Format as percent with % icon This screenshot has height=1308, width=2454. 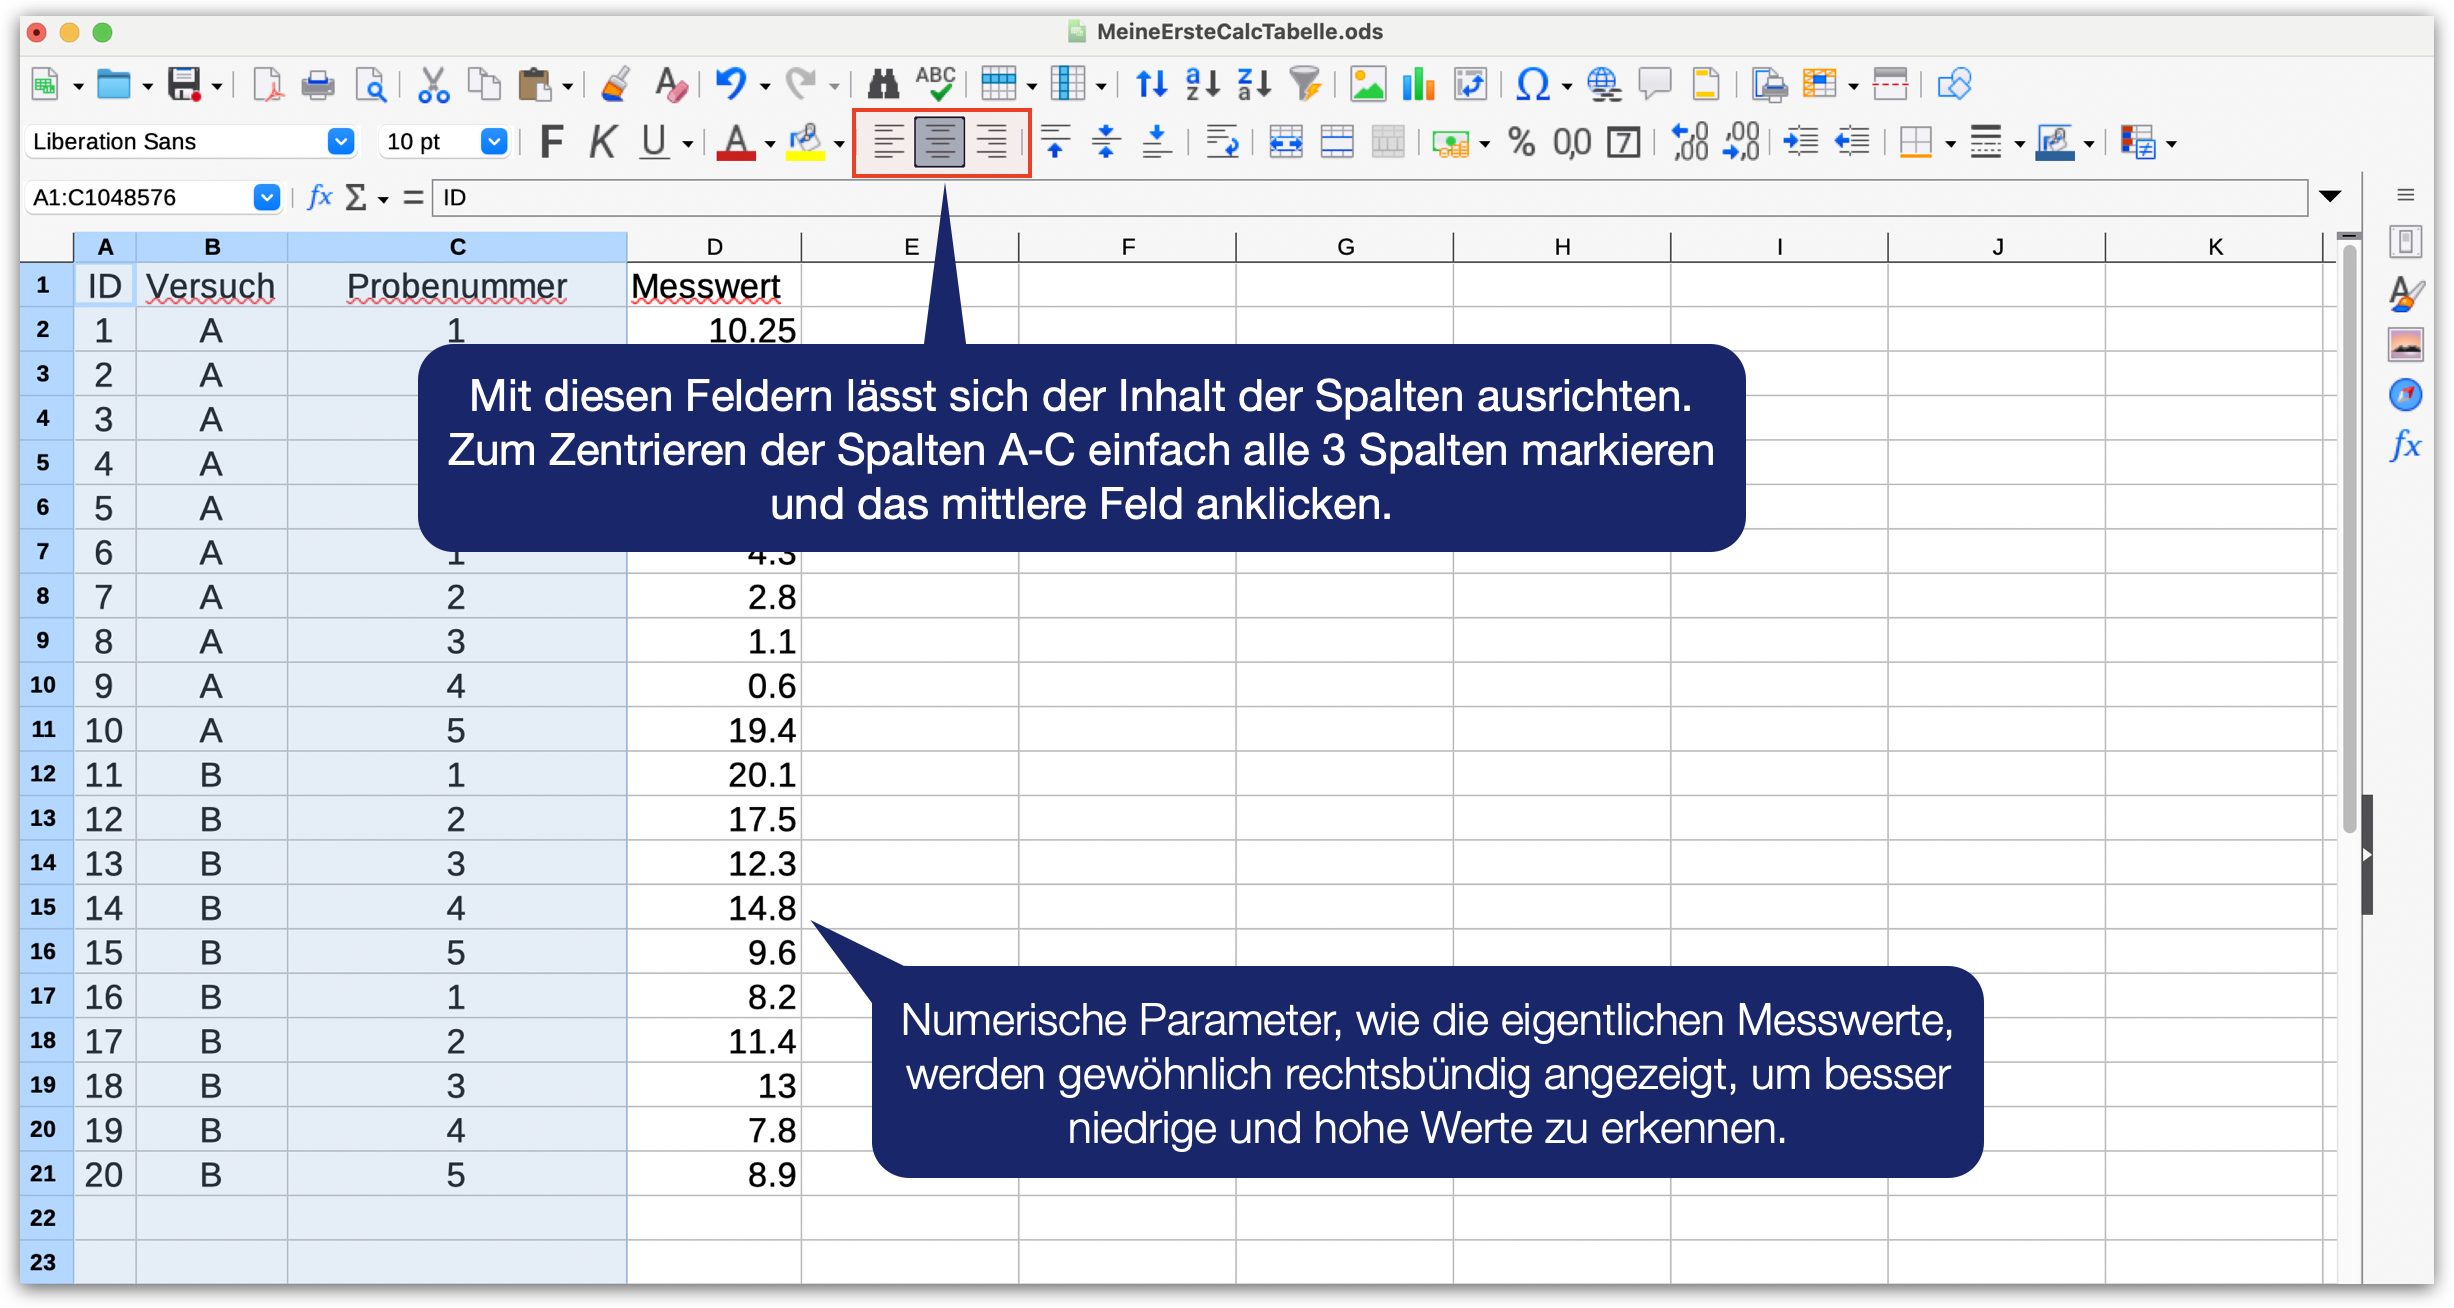coord(1521,142)
